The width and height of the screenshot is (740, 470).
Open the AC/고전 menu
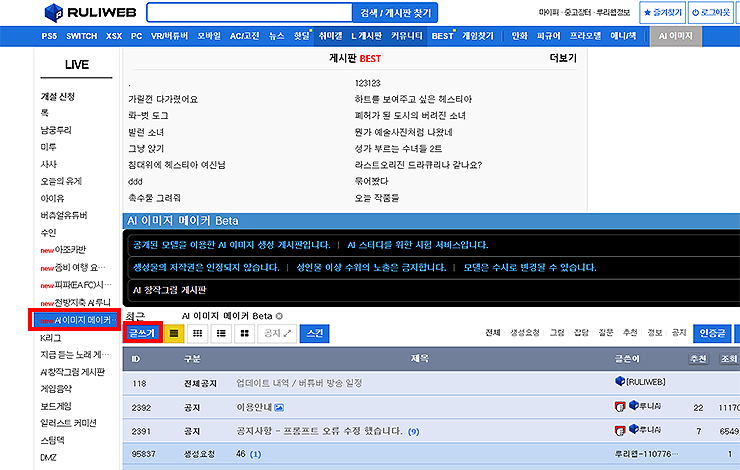point(244,36)
